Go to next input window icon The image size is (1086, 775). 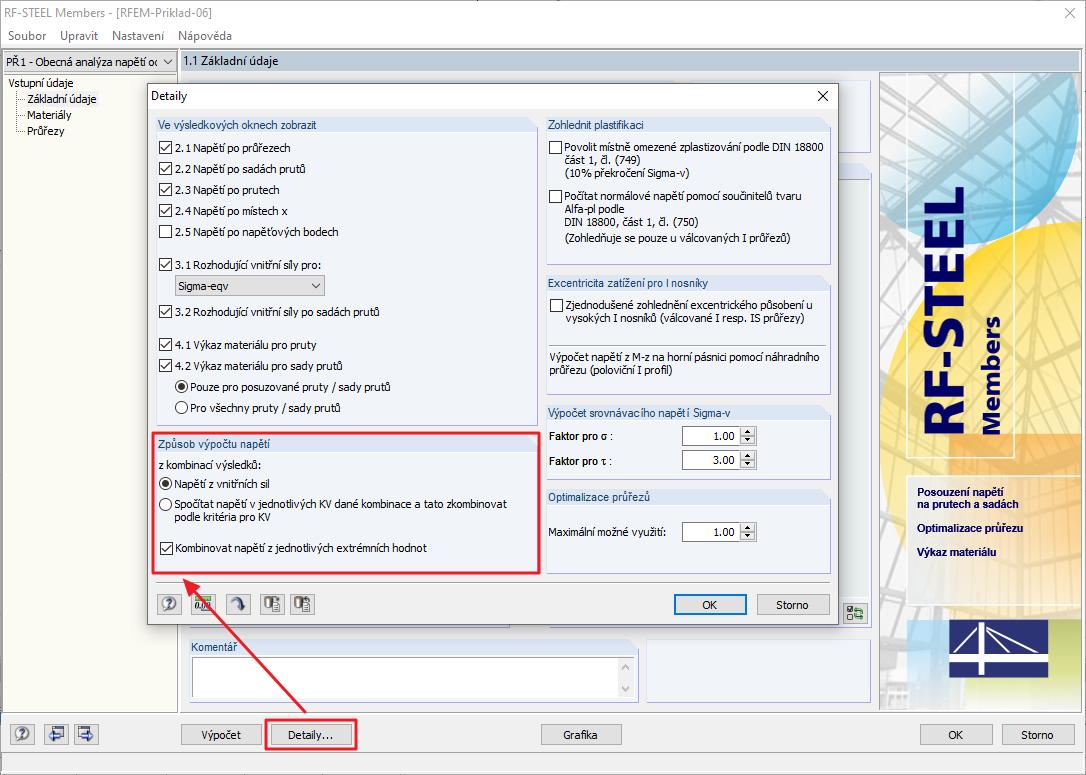coord(86,734)
